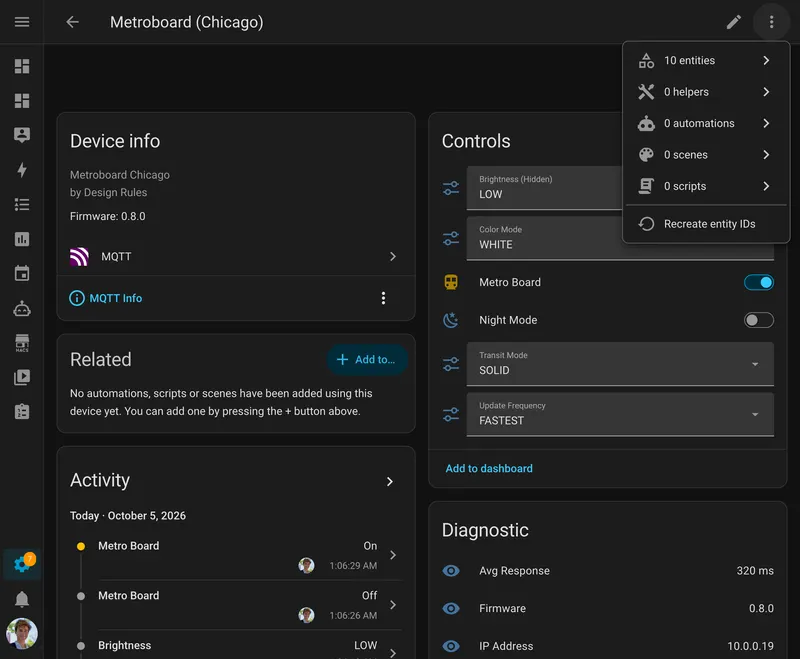Open the user profile avatar

[21, 633]
